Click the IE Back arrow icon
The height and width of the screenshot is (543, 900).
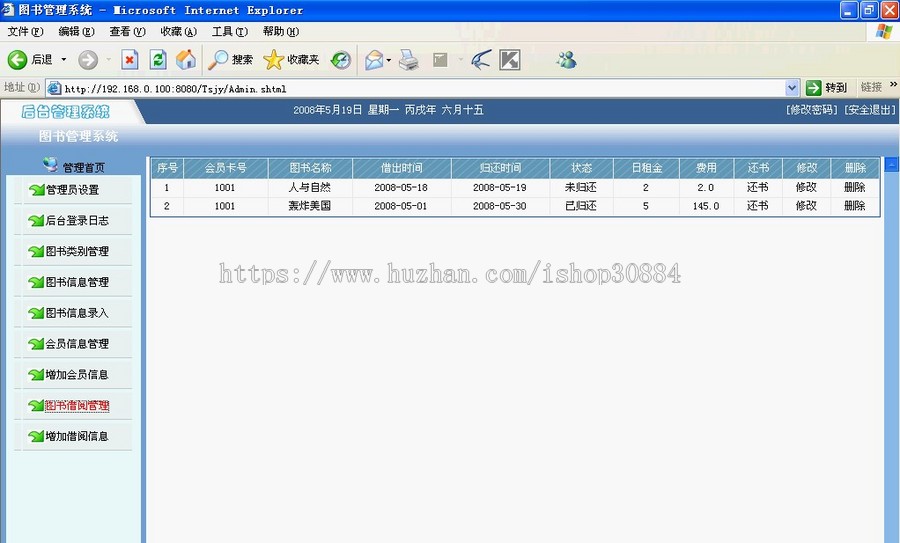pyautogui.click(x=17, y=60)
